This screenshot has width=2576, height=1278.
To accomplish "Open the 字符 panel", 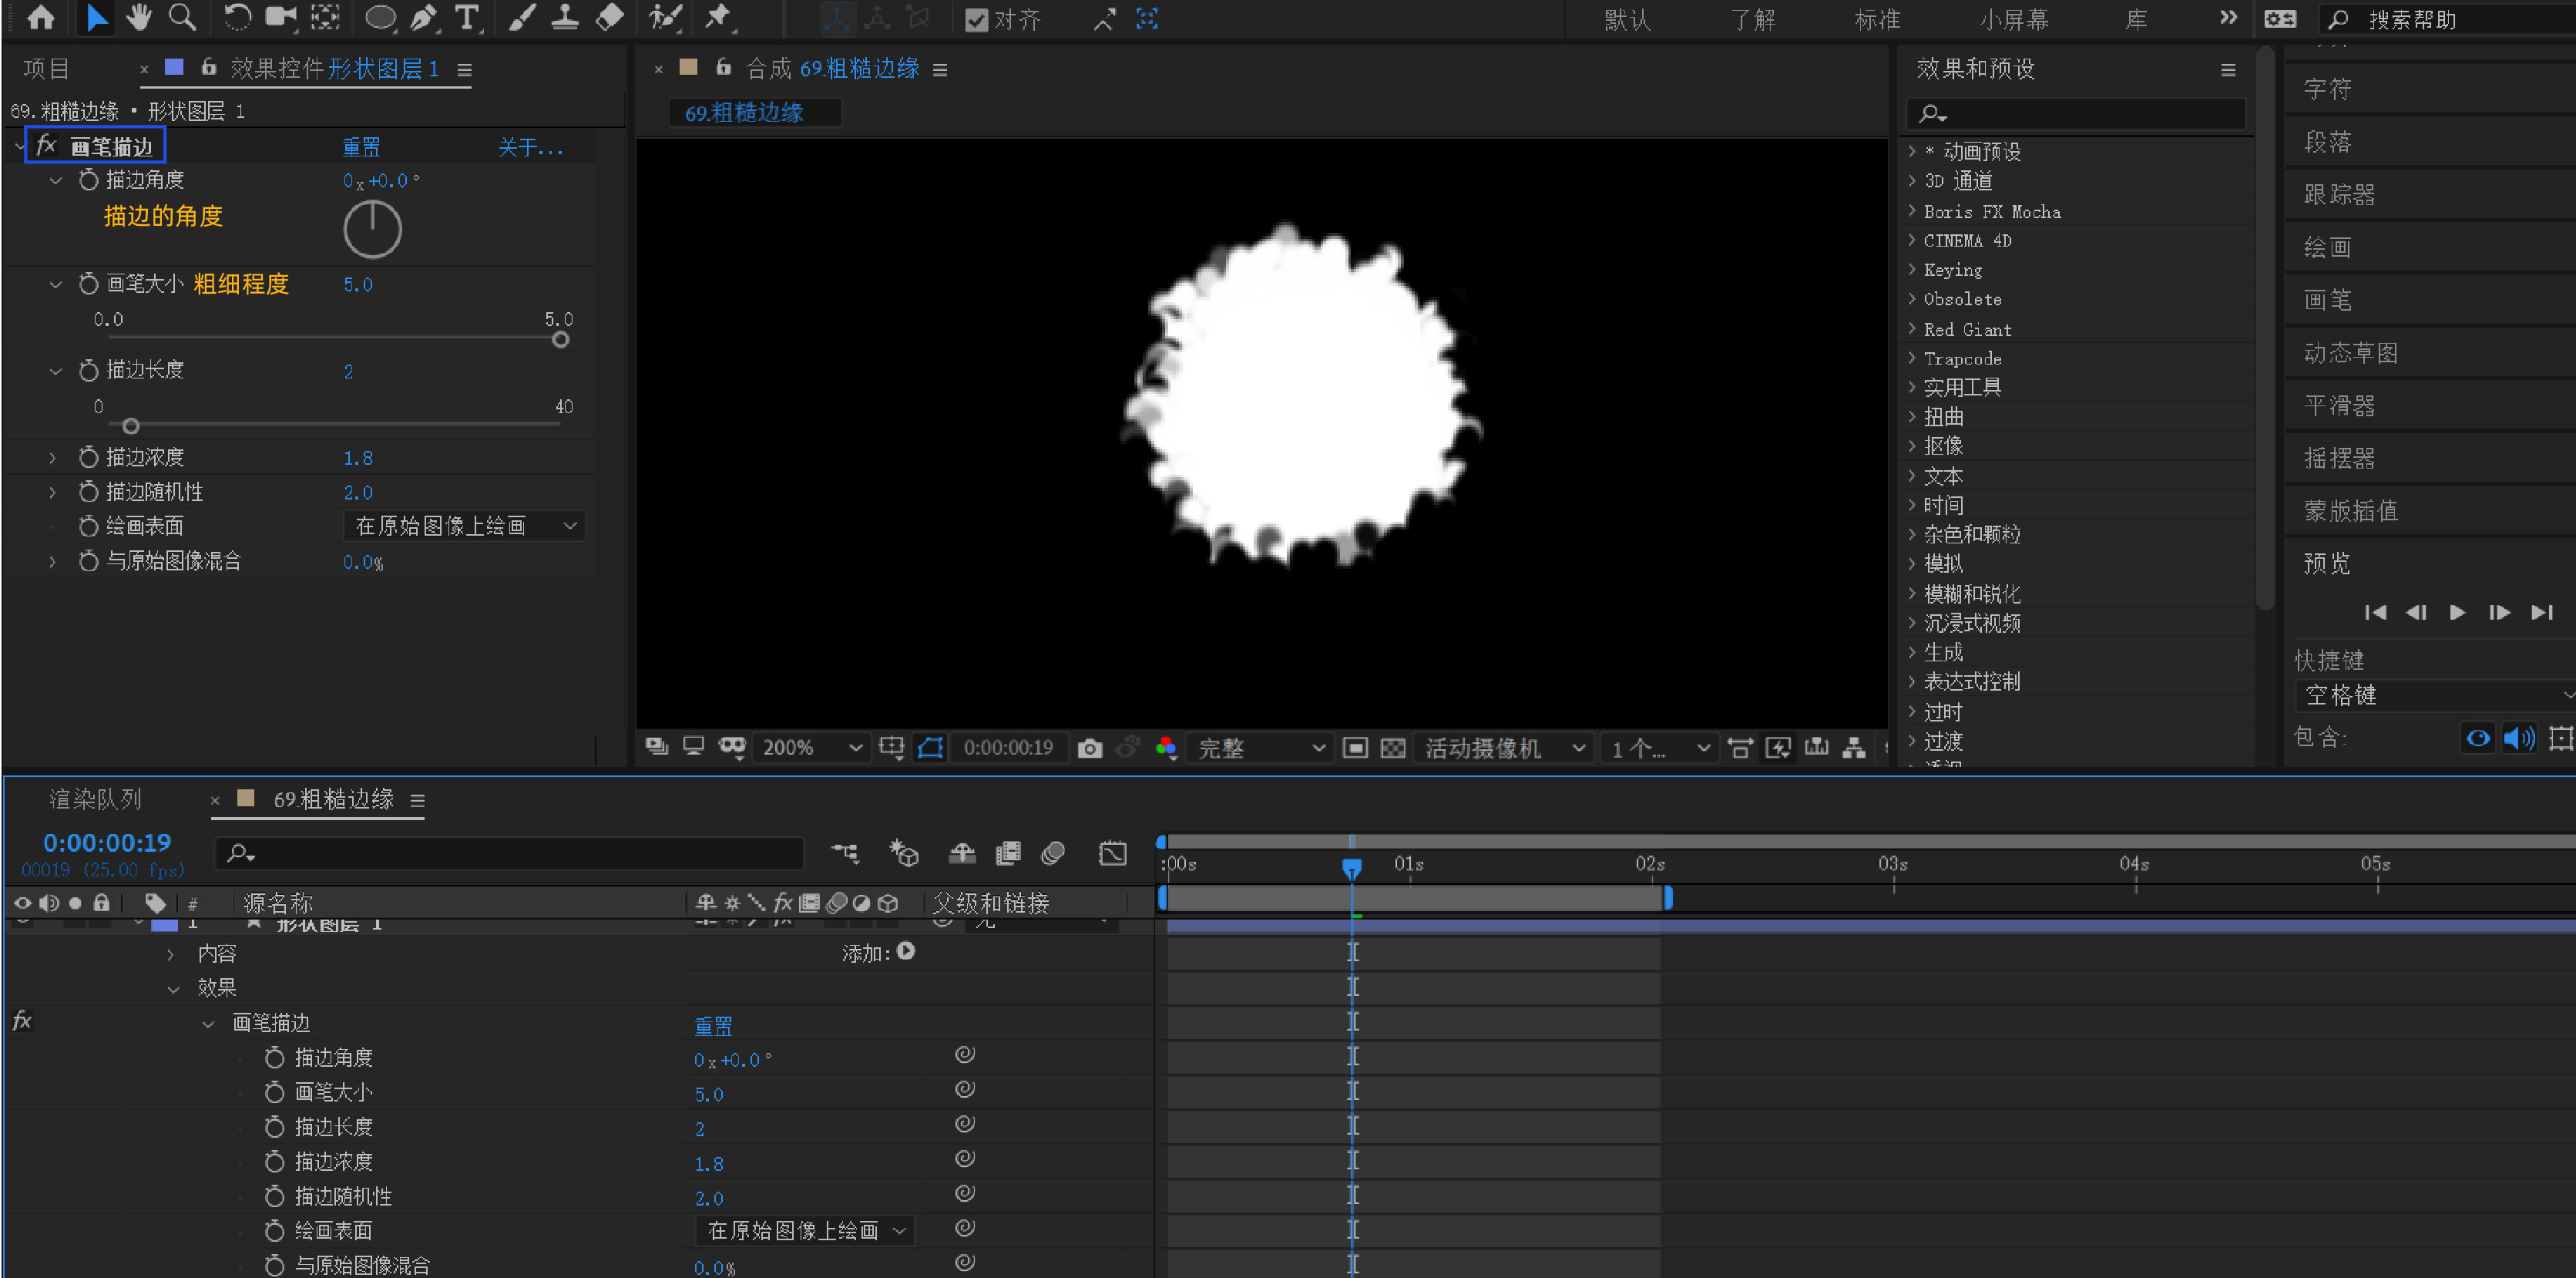I will point(2328,89).
